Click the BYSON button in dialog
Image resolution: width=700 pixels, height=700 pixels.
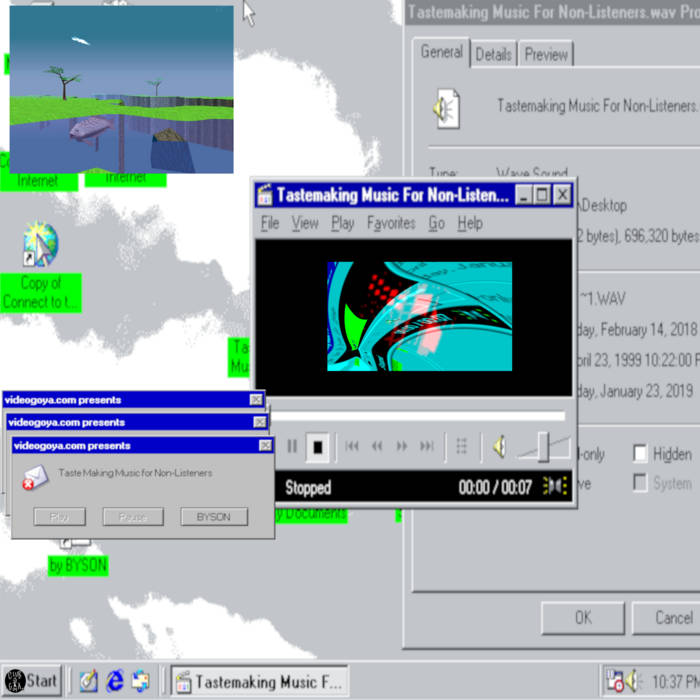(213, 517)
